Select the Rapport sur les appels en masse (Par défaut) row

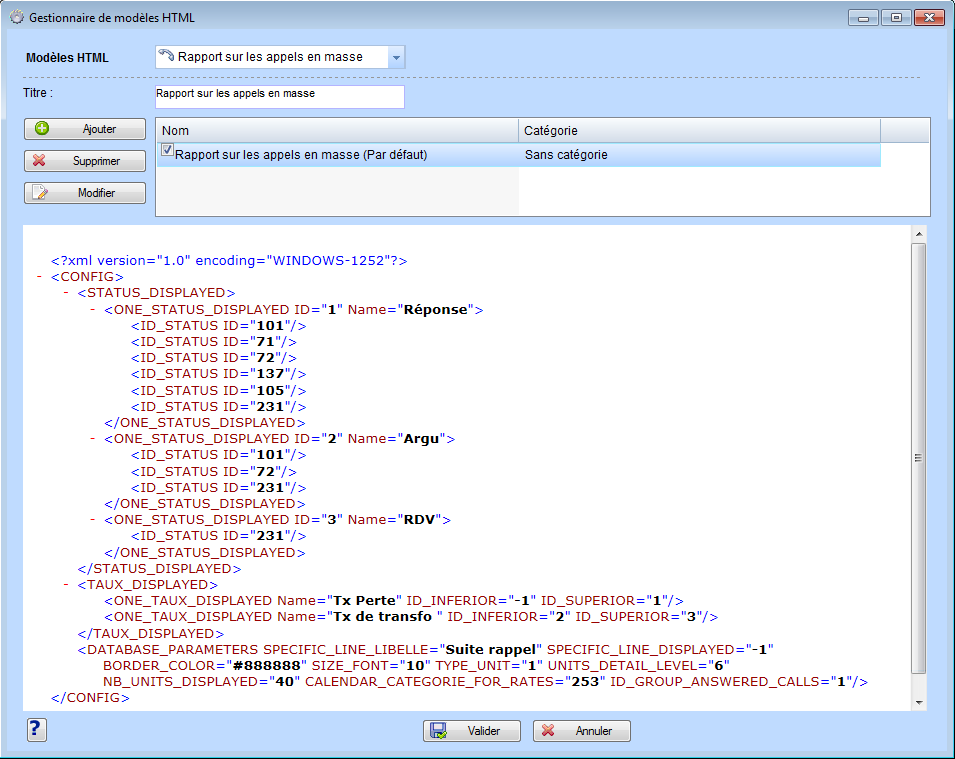[518, 155]
